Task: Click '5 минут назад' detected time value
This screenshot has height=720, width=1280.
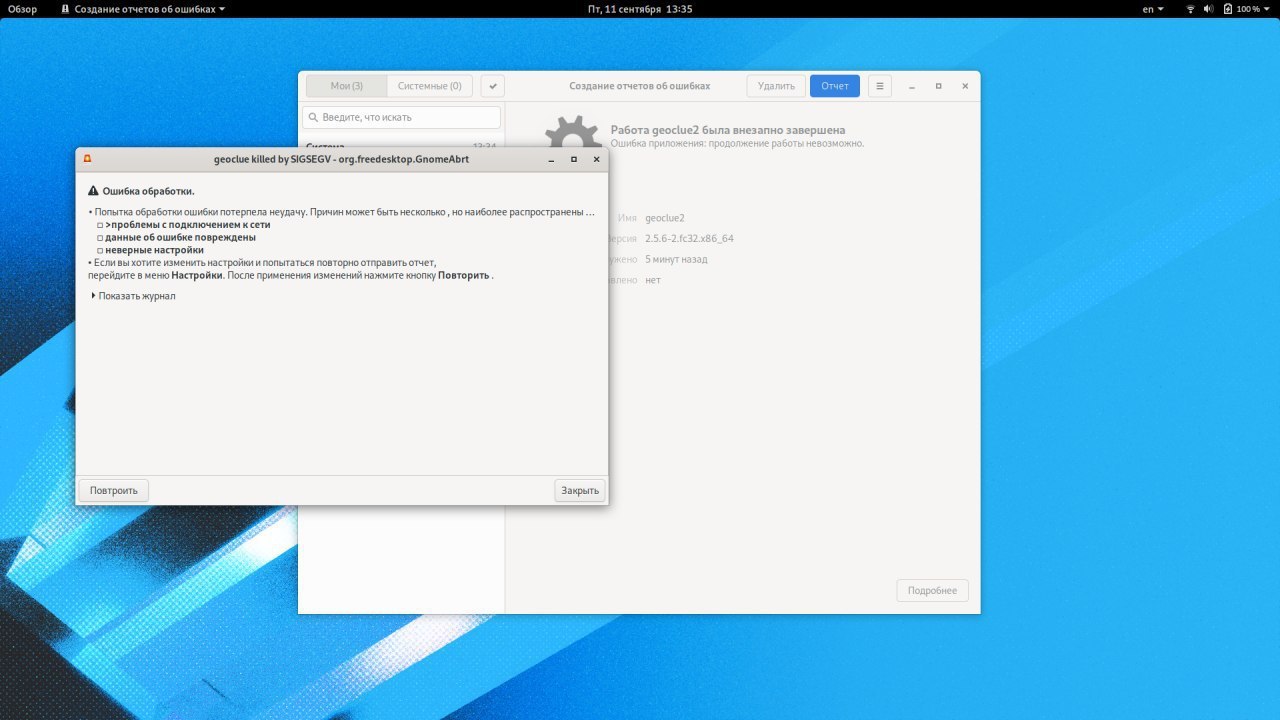Action: coord(676,259)
